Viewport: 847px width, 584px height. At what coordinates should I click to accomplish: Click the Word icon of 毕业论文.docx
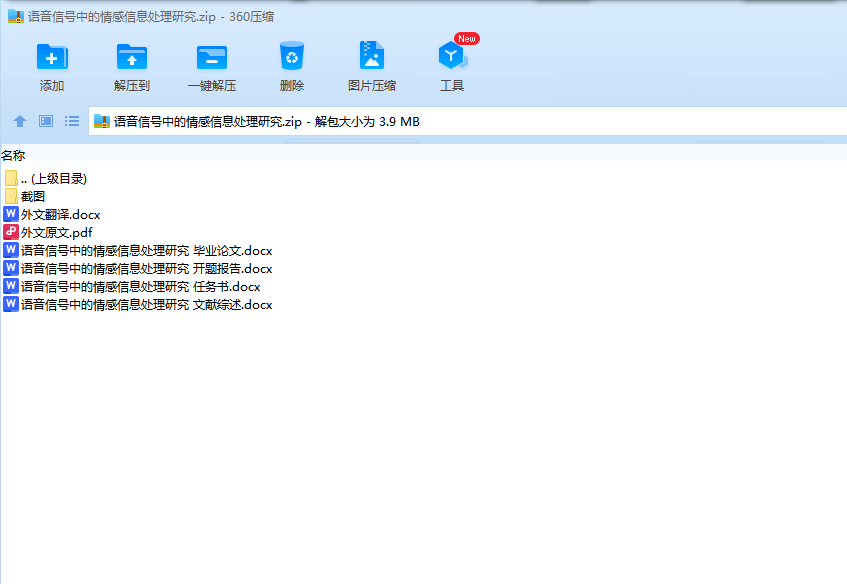click(x=11, y=250)
